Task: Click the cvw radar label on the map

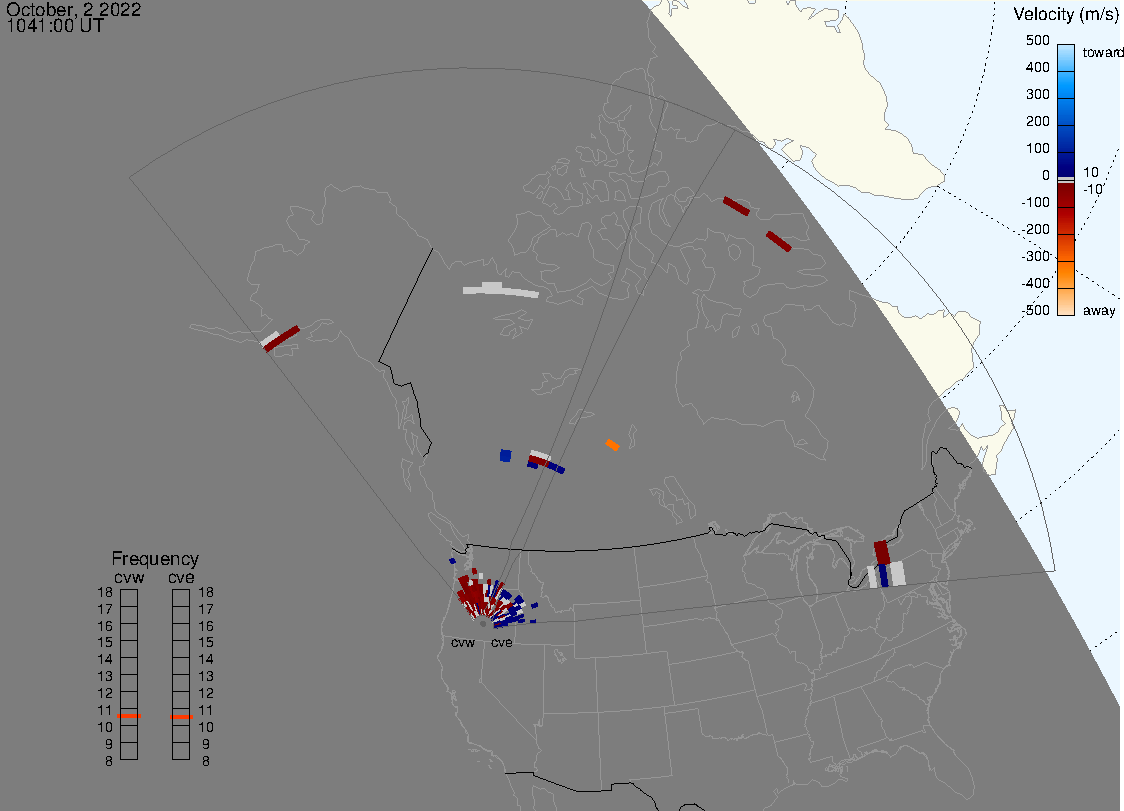Action: point(463,642)
